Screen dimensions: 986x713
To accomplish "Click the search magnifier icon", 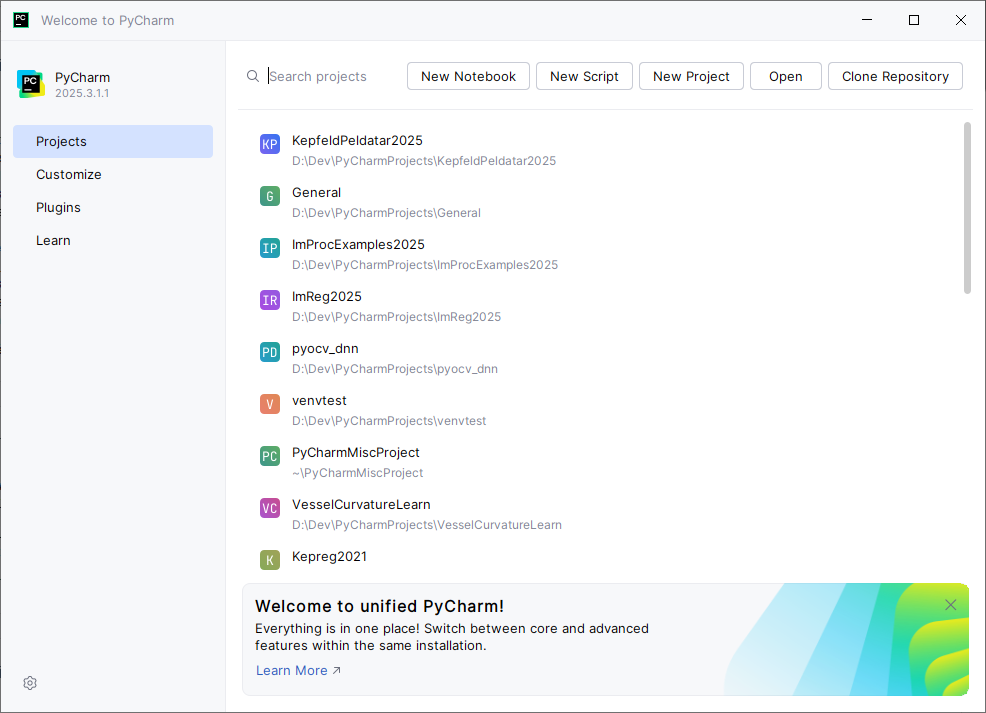I will pos(253,77).
